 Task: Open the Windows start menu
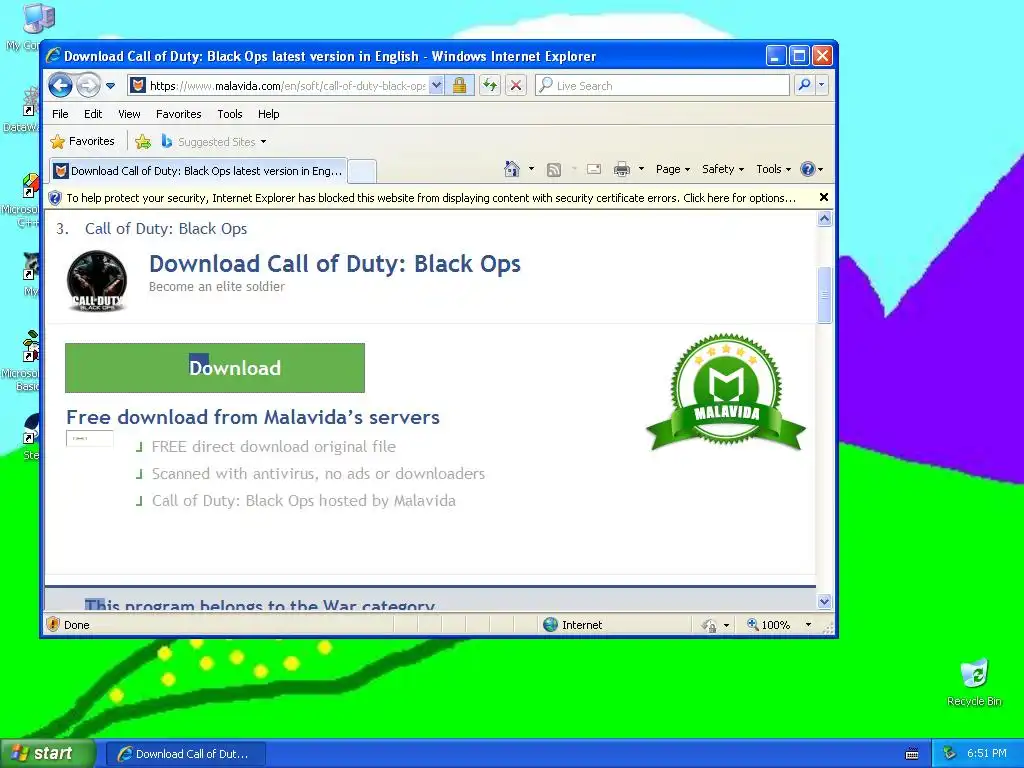pos(46,753)
